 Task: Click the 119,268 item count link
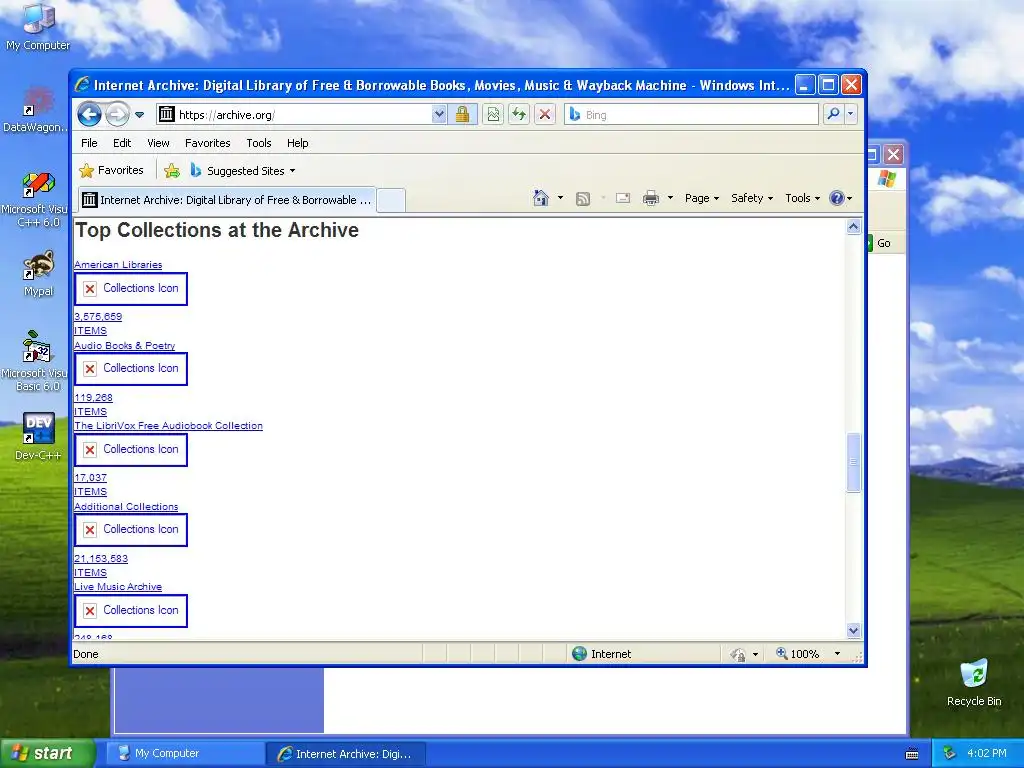(x=93, y=398)
